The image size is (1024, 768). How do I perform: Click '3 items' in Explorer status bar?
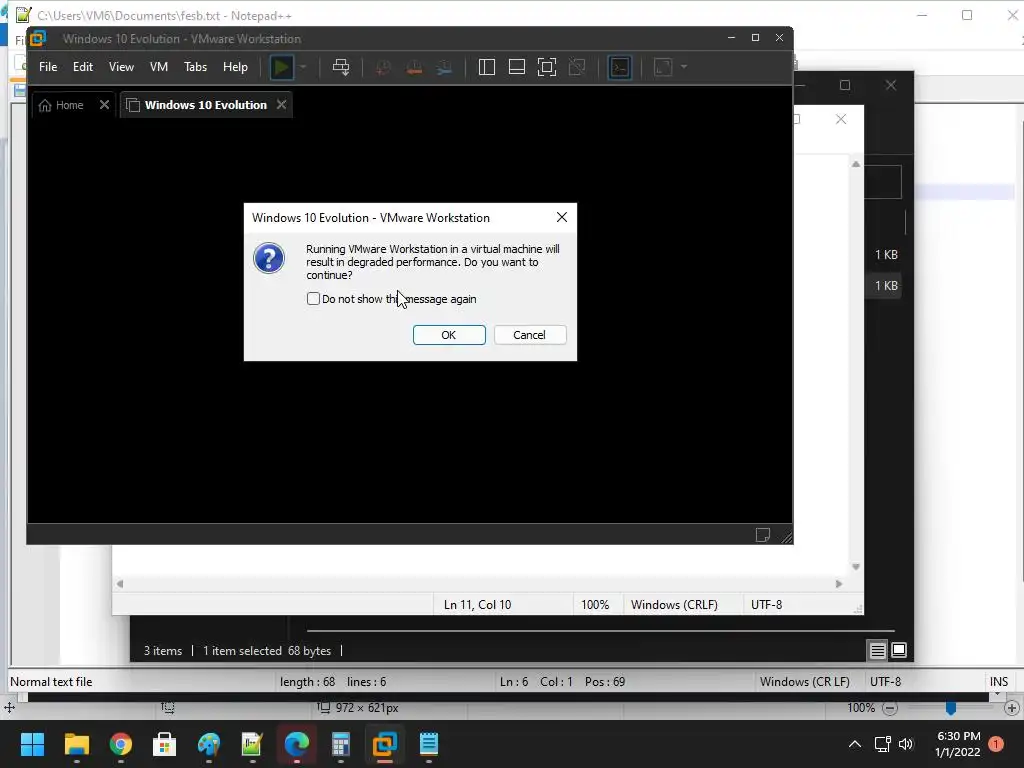coord(163,651)
